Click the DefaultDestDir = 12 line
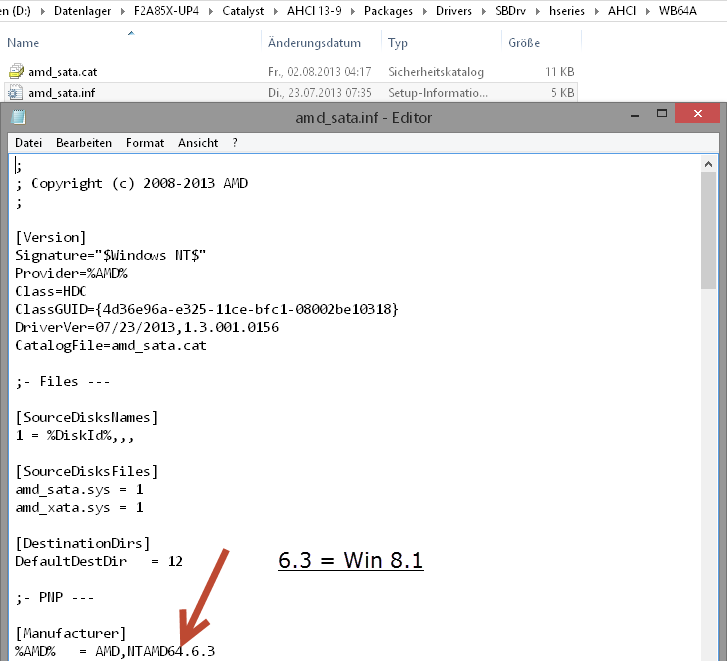The height and width of the screenshot is (661, 727). tap(99, 561)
